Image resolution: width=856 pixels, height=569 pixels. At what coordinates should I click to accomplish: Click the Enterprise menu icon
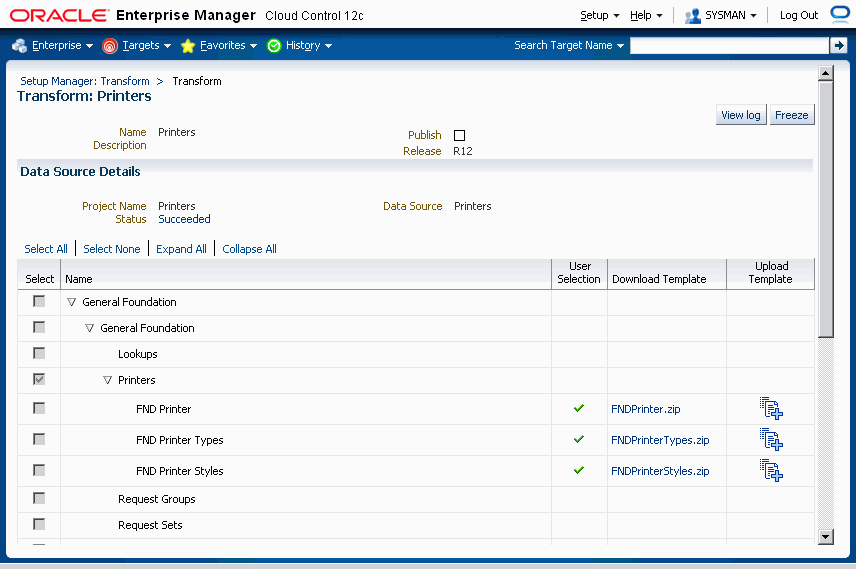click(20, 46)
